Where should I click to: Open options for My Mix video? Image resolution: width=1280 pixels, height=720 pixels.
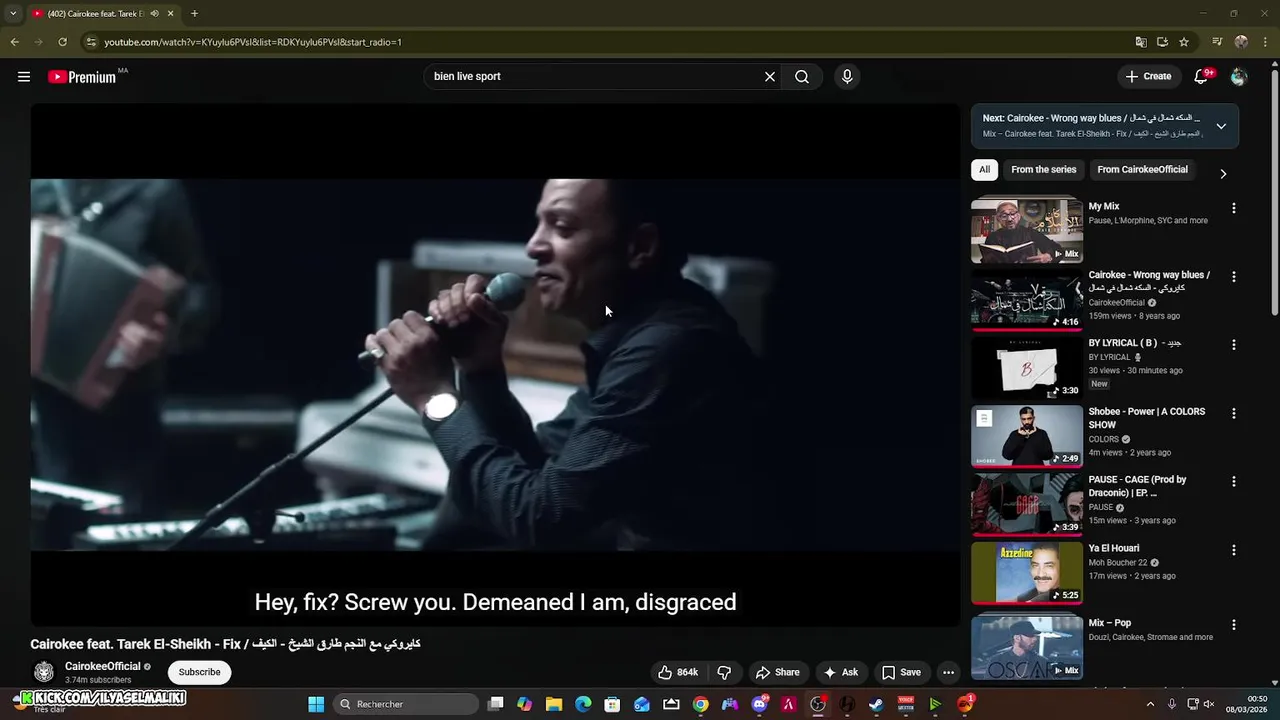click(x=1233, y=208)
